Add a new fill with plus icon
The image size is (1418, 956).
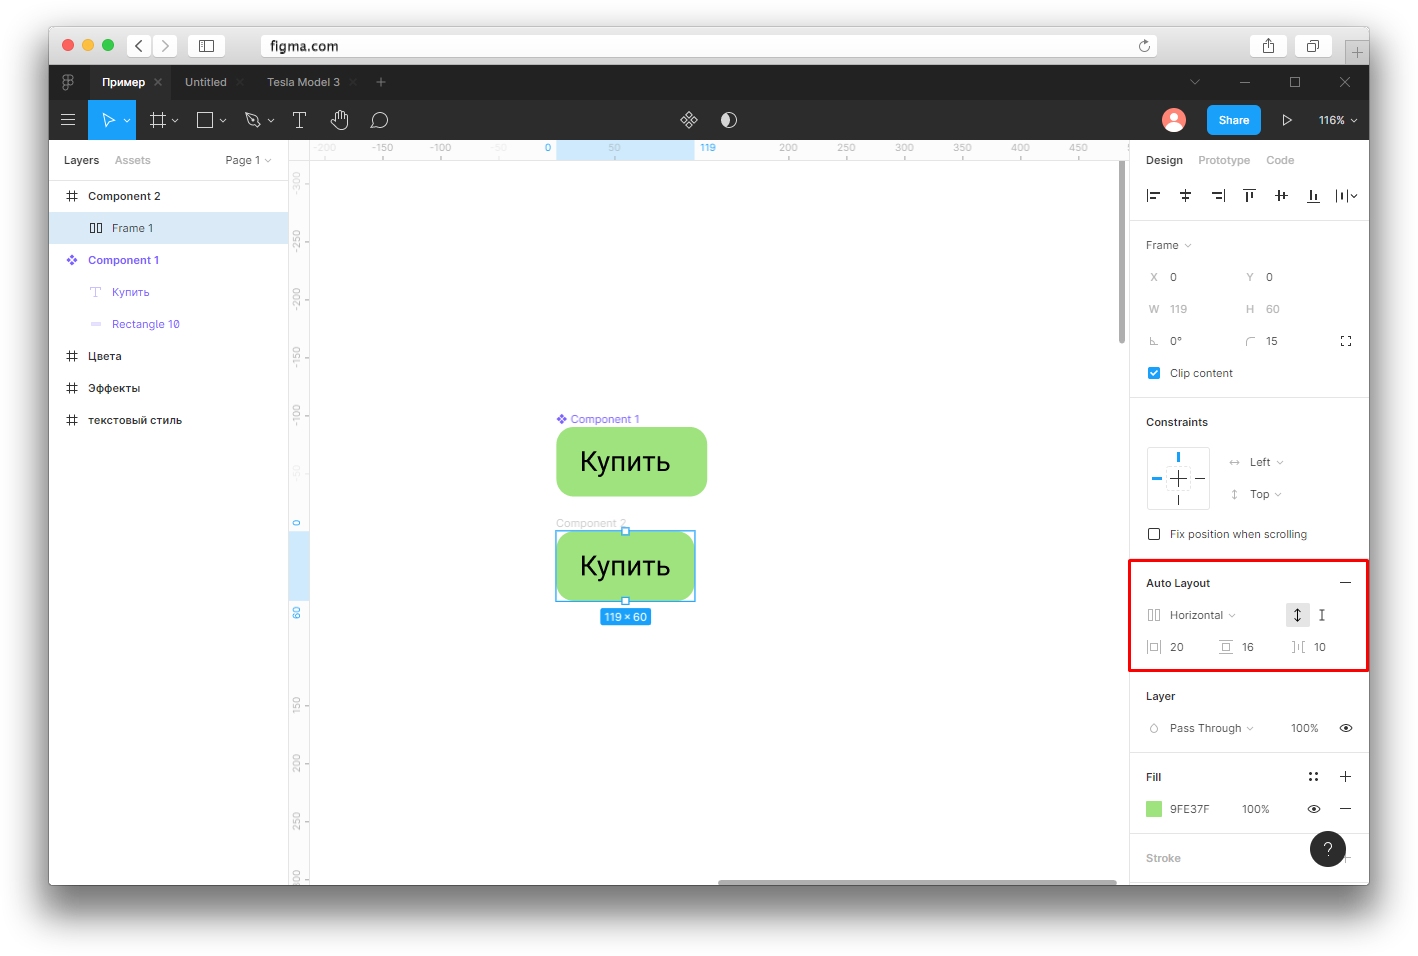tap(1345, 777)
